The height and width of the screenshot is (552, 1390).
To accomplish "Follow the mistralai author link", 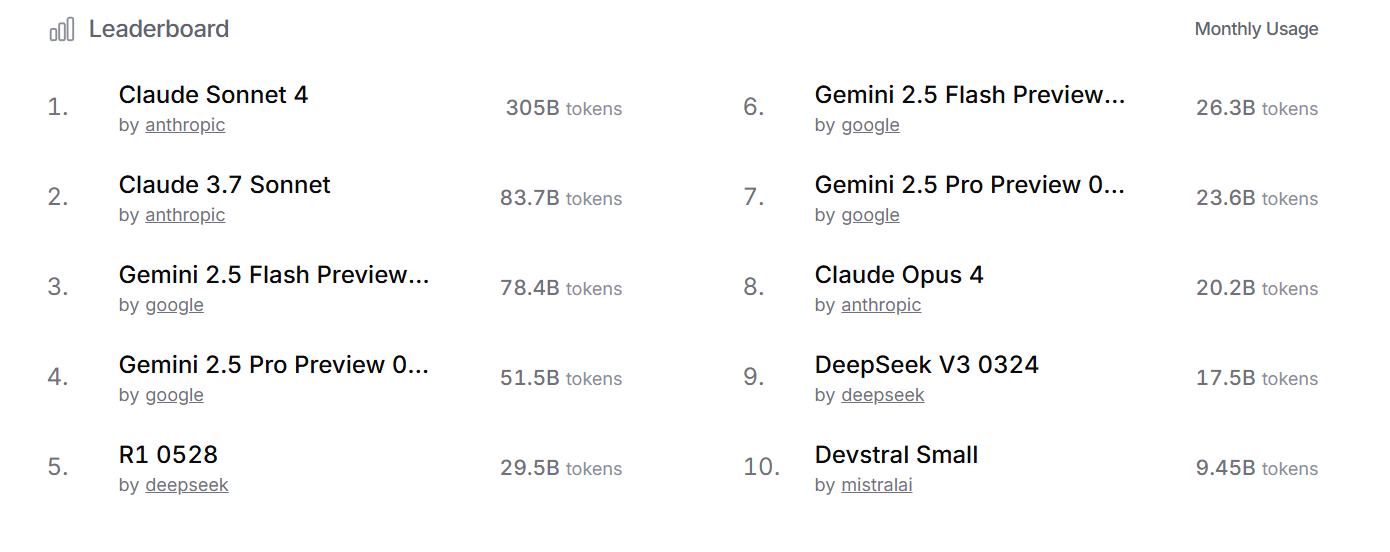I will (x=877, y=485).
